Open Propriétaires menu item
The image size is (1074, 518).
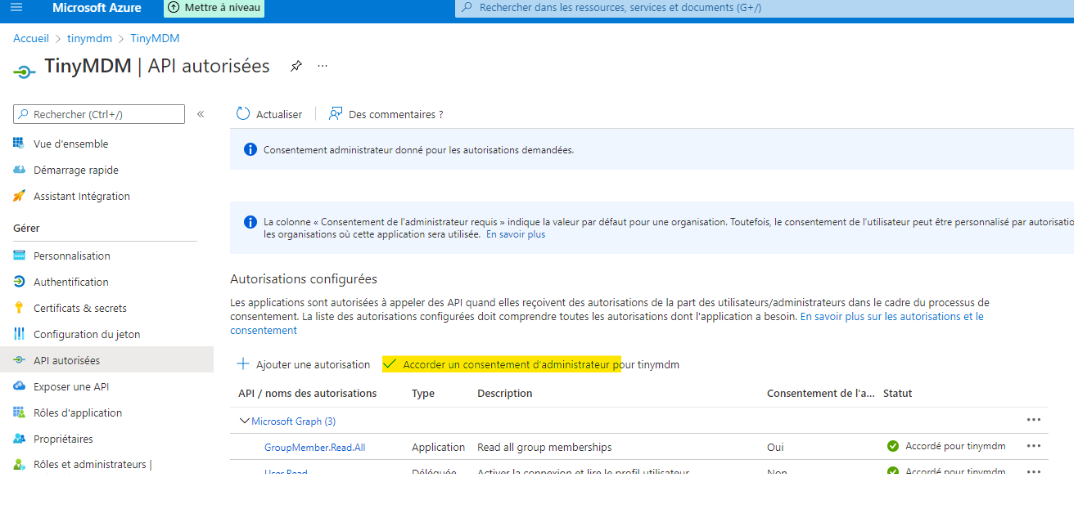(x=63, y=439)
